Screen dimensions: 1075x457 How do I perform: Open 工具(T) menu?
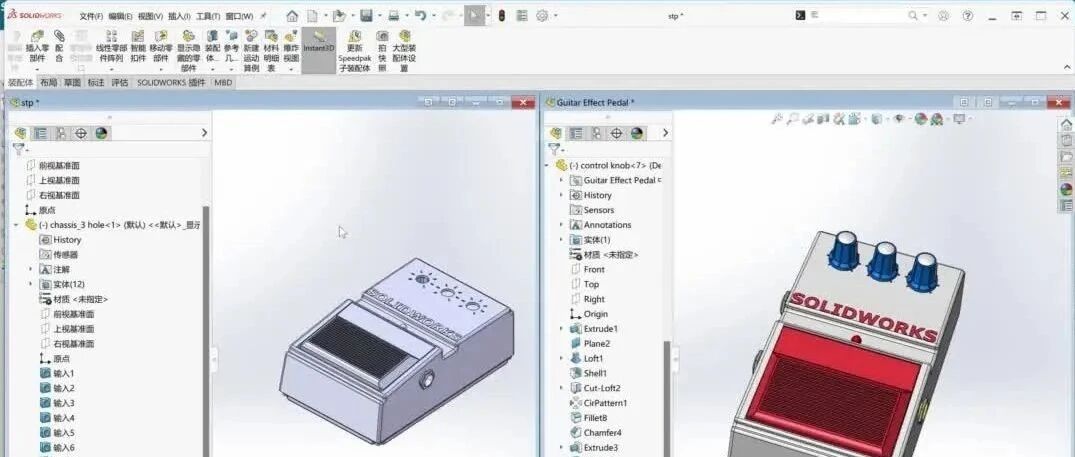pos(208,16)
